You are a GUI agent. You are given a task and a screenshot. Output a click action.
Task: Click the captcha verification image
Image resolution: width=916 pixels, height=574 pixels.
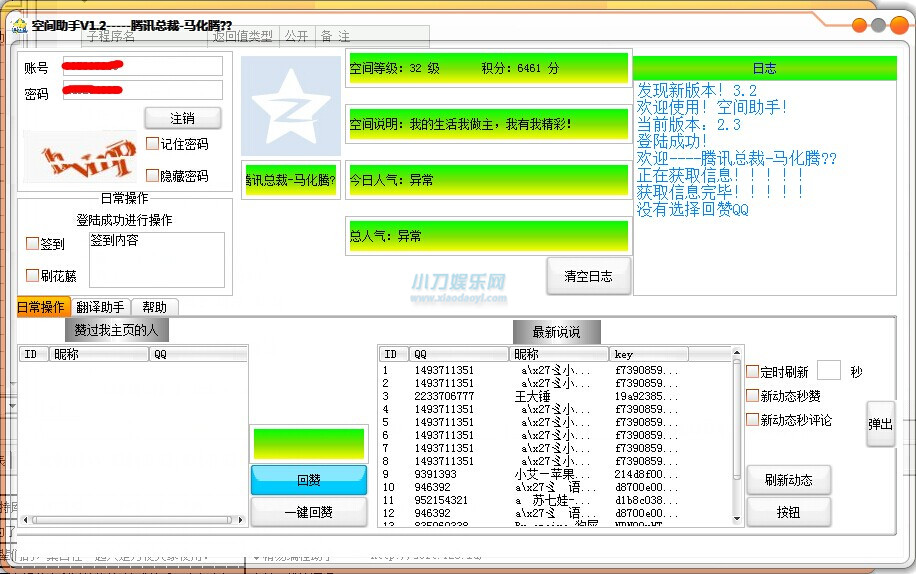(x=79, y=156)
